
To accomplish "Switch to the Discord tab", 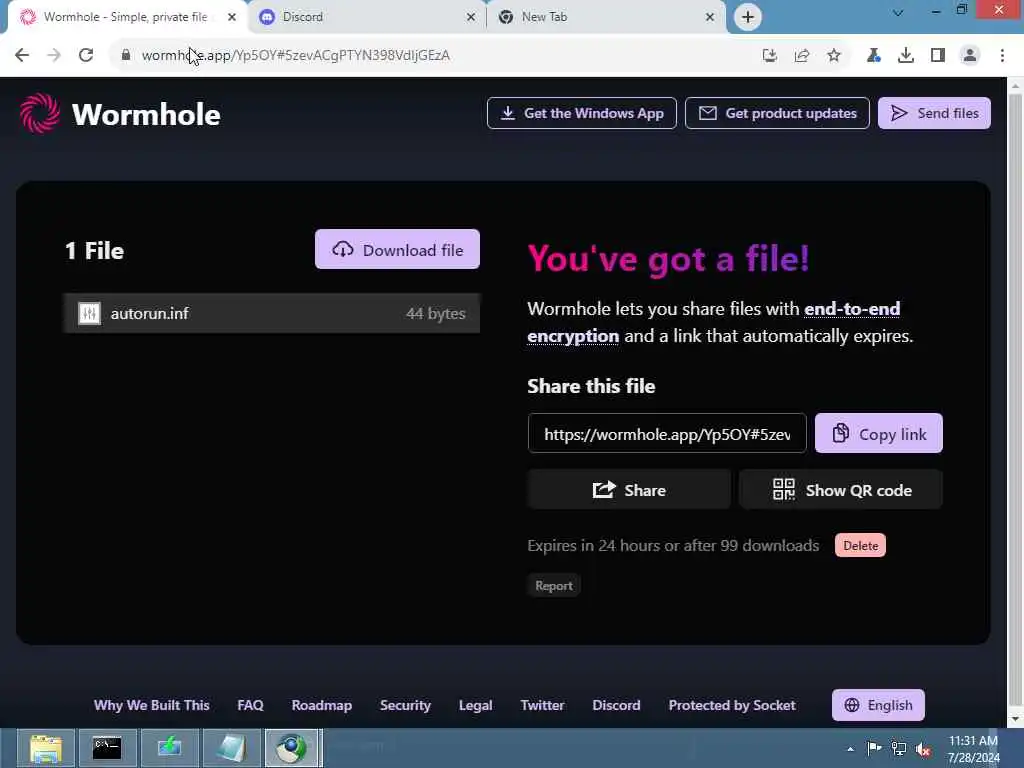I will [x=367, y=17].
